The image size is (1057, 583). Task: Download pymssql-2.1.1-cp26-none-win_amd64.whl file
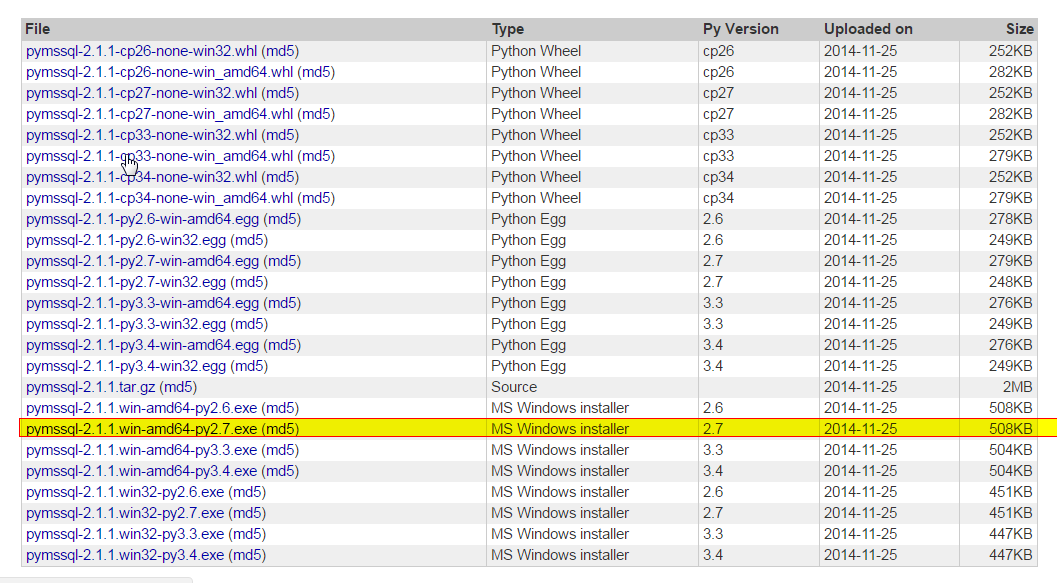click(160, 72)
